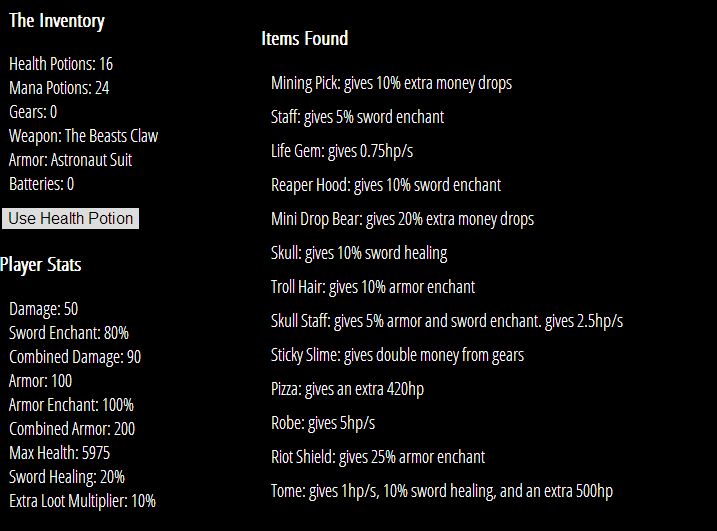Click the Weapon: The Beasts Claw entry
This screenshot has width=717, height=531.
[x=83, y=136]
